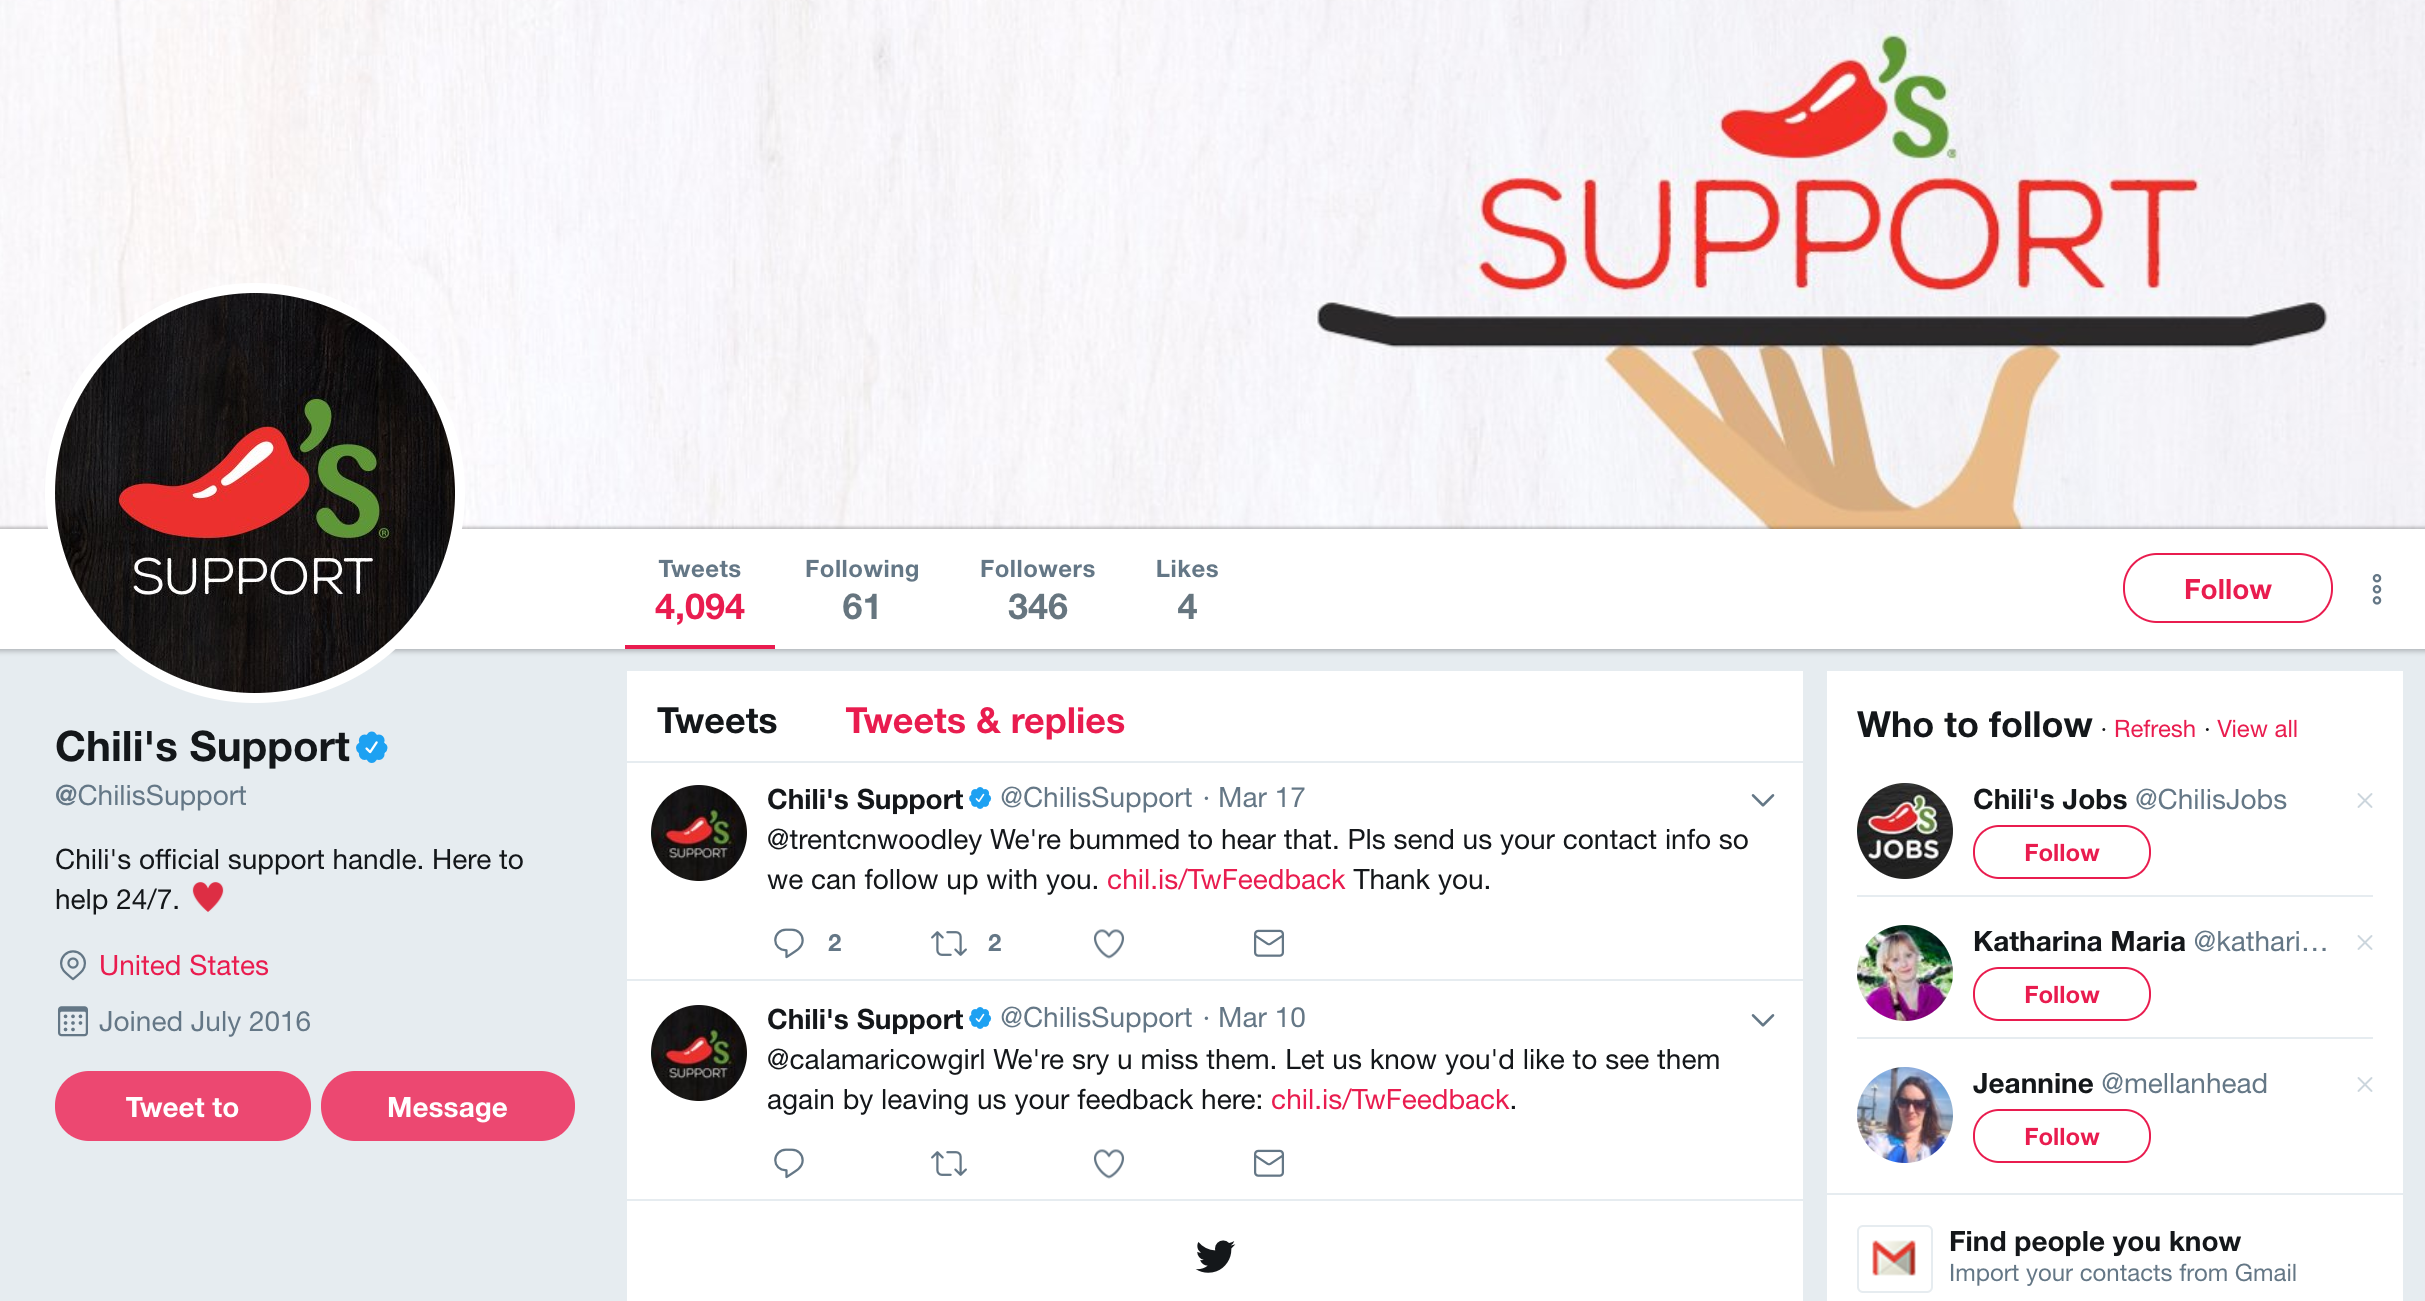Viewport: 2425px width, 1301px height.
Task: Open the Followers count tab
Action: pos(1037,589)
